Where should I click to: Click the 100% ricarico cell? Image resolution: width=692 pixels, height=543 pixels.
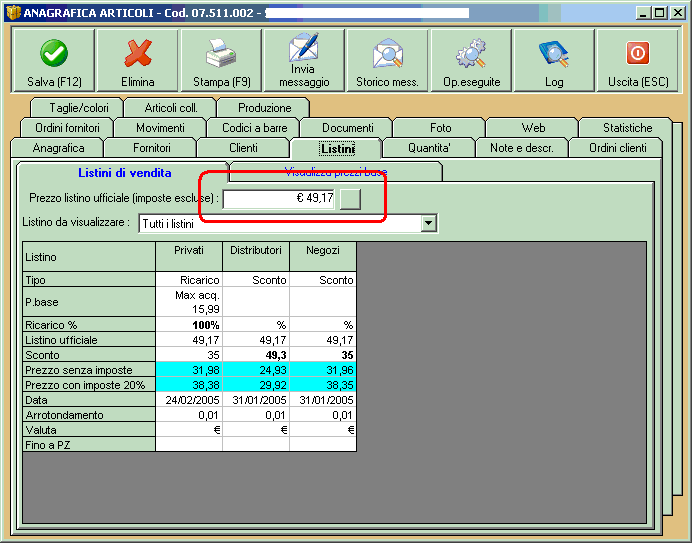(x=189, y=325)
